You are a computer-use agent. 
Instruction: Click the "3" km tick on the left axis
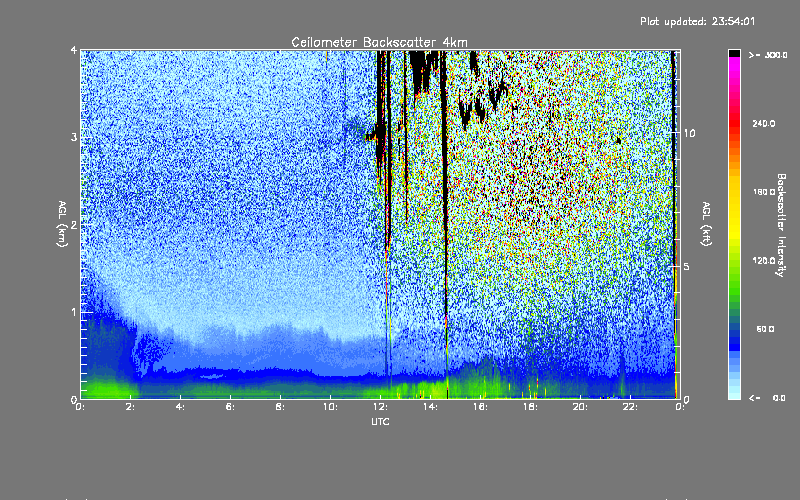point(74,137)
